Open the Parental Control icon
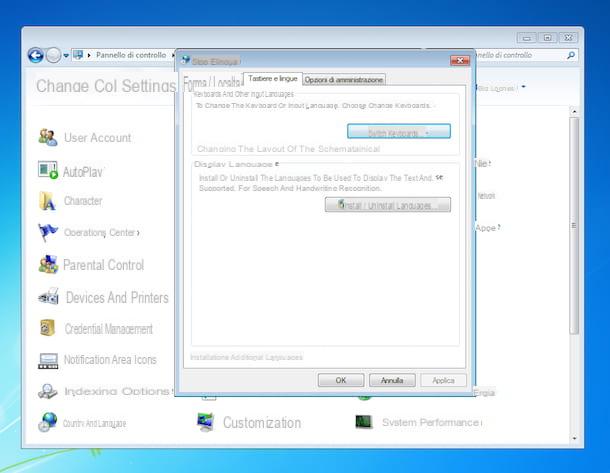Viewport: 610px width, 473px height. 48,265
